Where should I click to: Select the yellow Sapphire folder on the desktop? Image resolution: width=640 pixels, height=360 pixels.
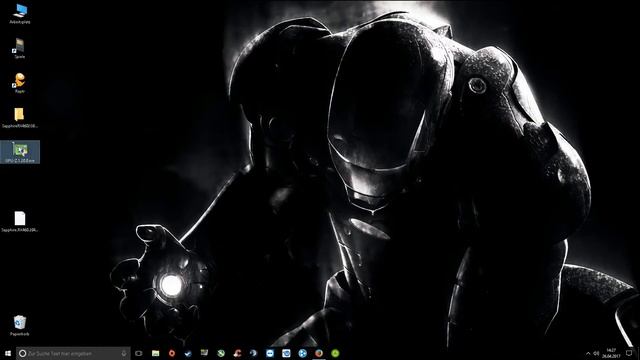[x=20, y=118]
